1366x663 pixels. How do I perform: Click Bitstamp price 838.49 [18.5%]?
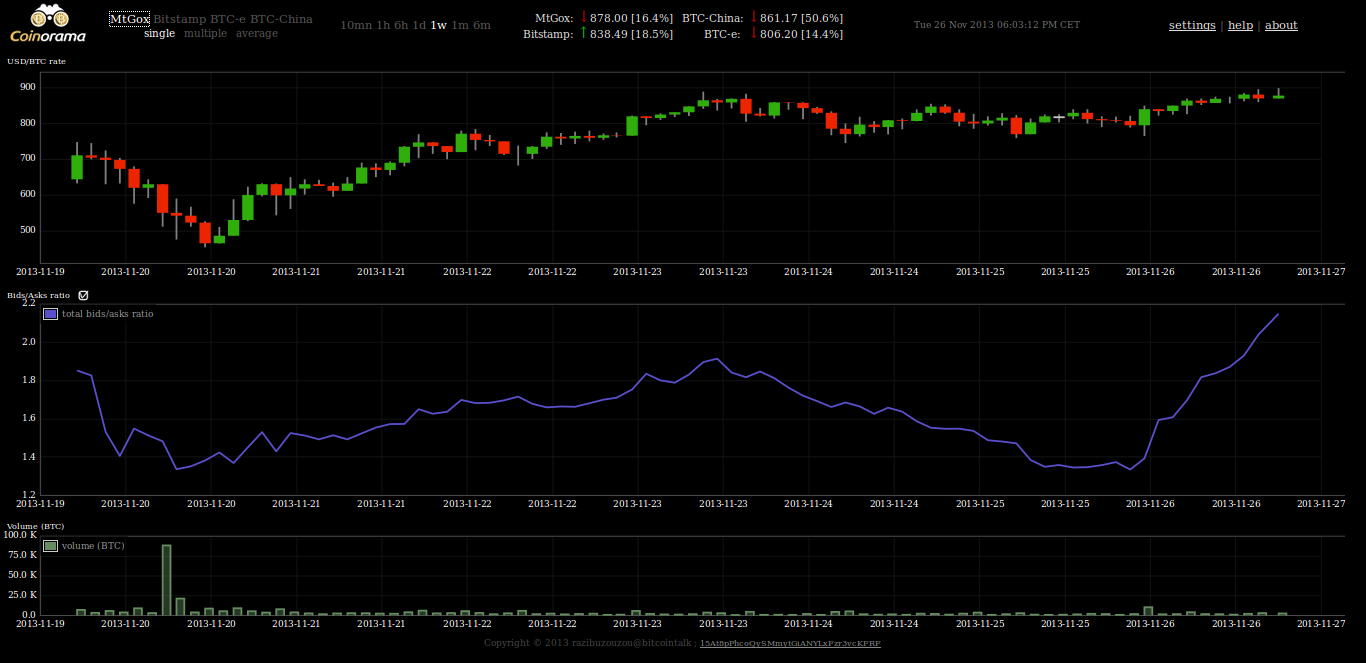(x=631, y=34)
